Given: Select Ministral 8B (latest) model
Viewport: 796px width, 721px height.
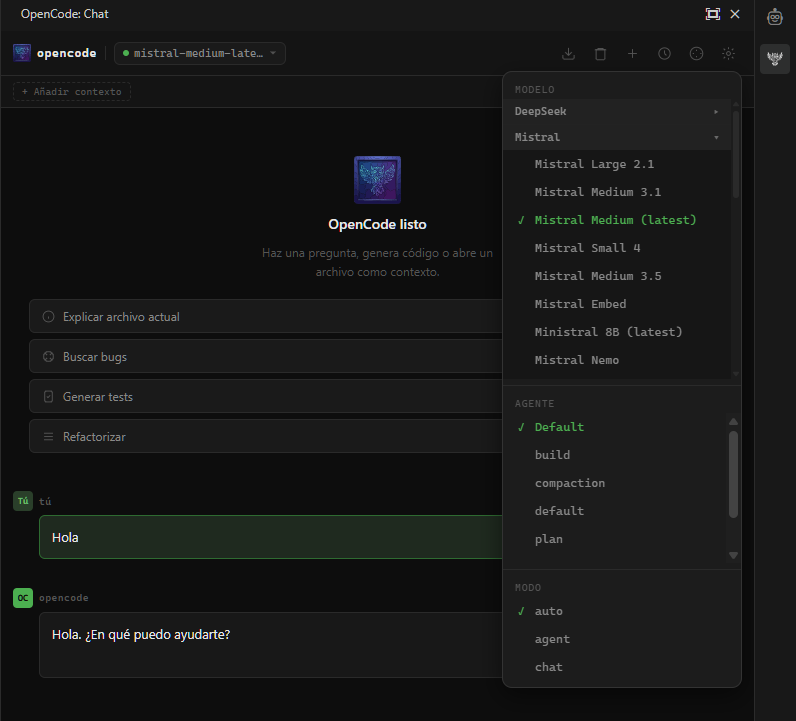Looking at the screenshot, I should pos(617,332).
